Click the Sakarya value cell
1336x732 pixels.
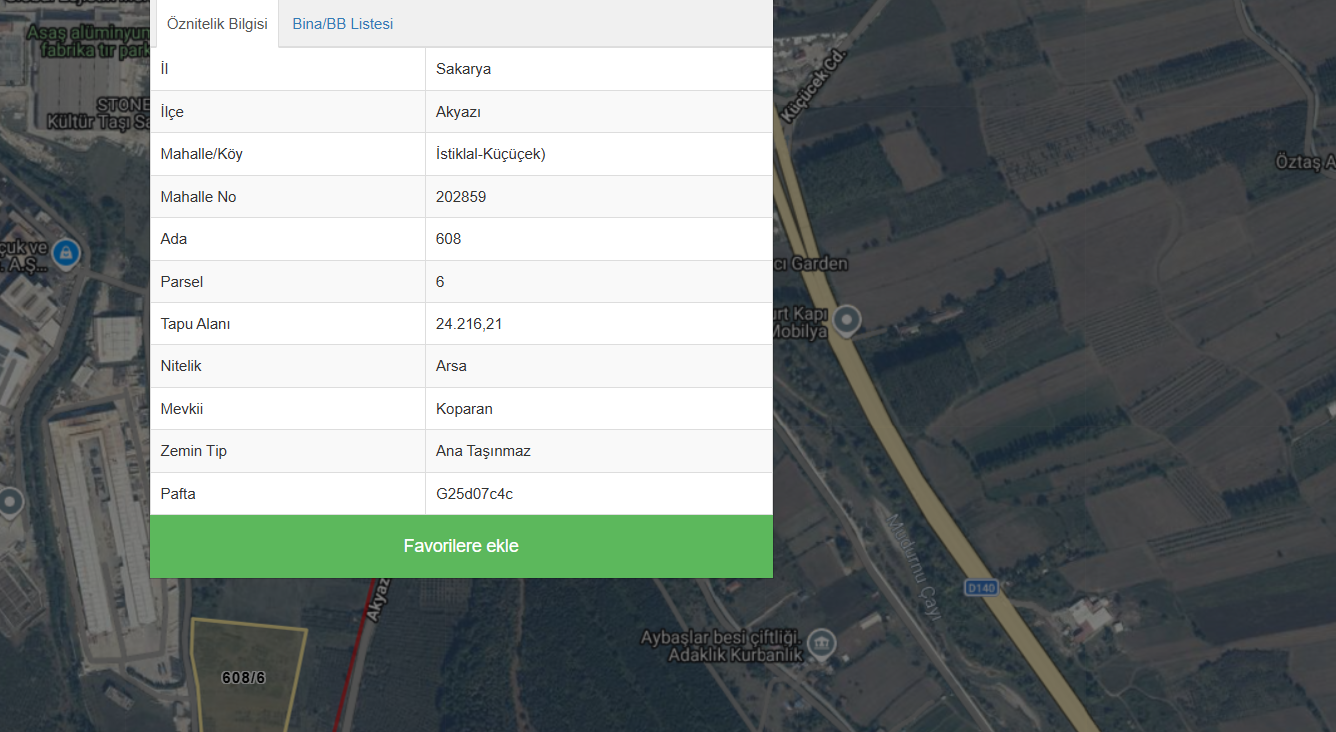pyautogui.click(x=599, y=69)
